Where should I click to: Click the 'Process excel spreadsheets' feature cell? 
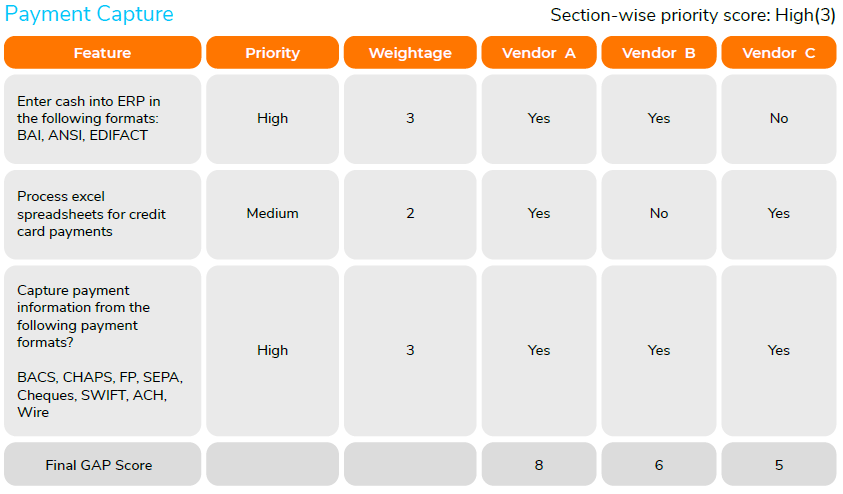102,213
